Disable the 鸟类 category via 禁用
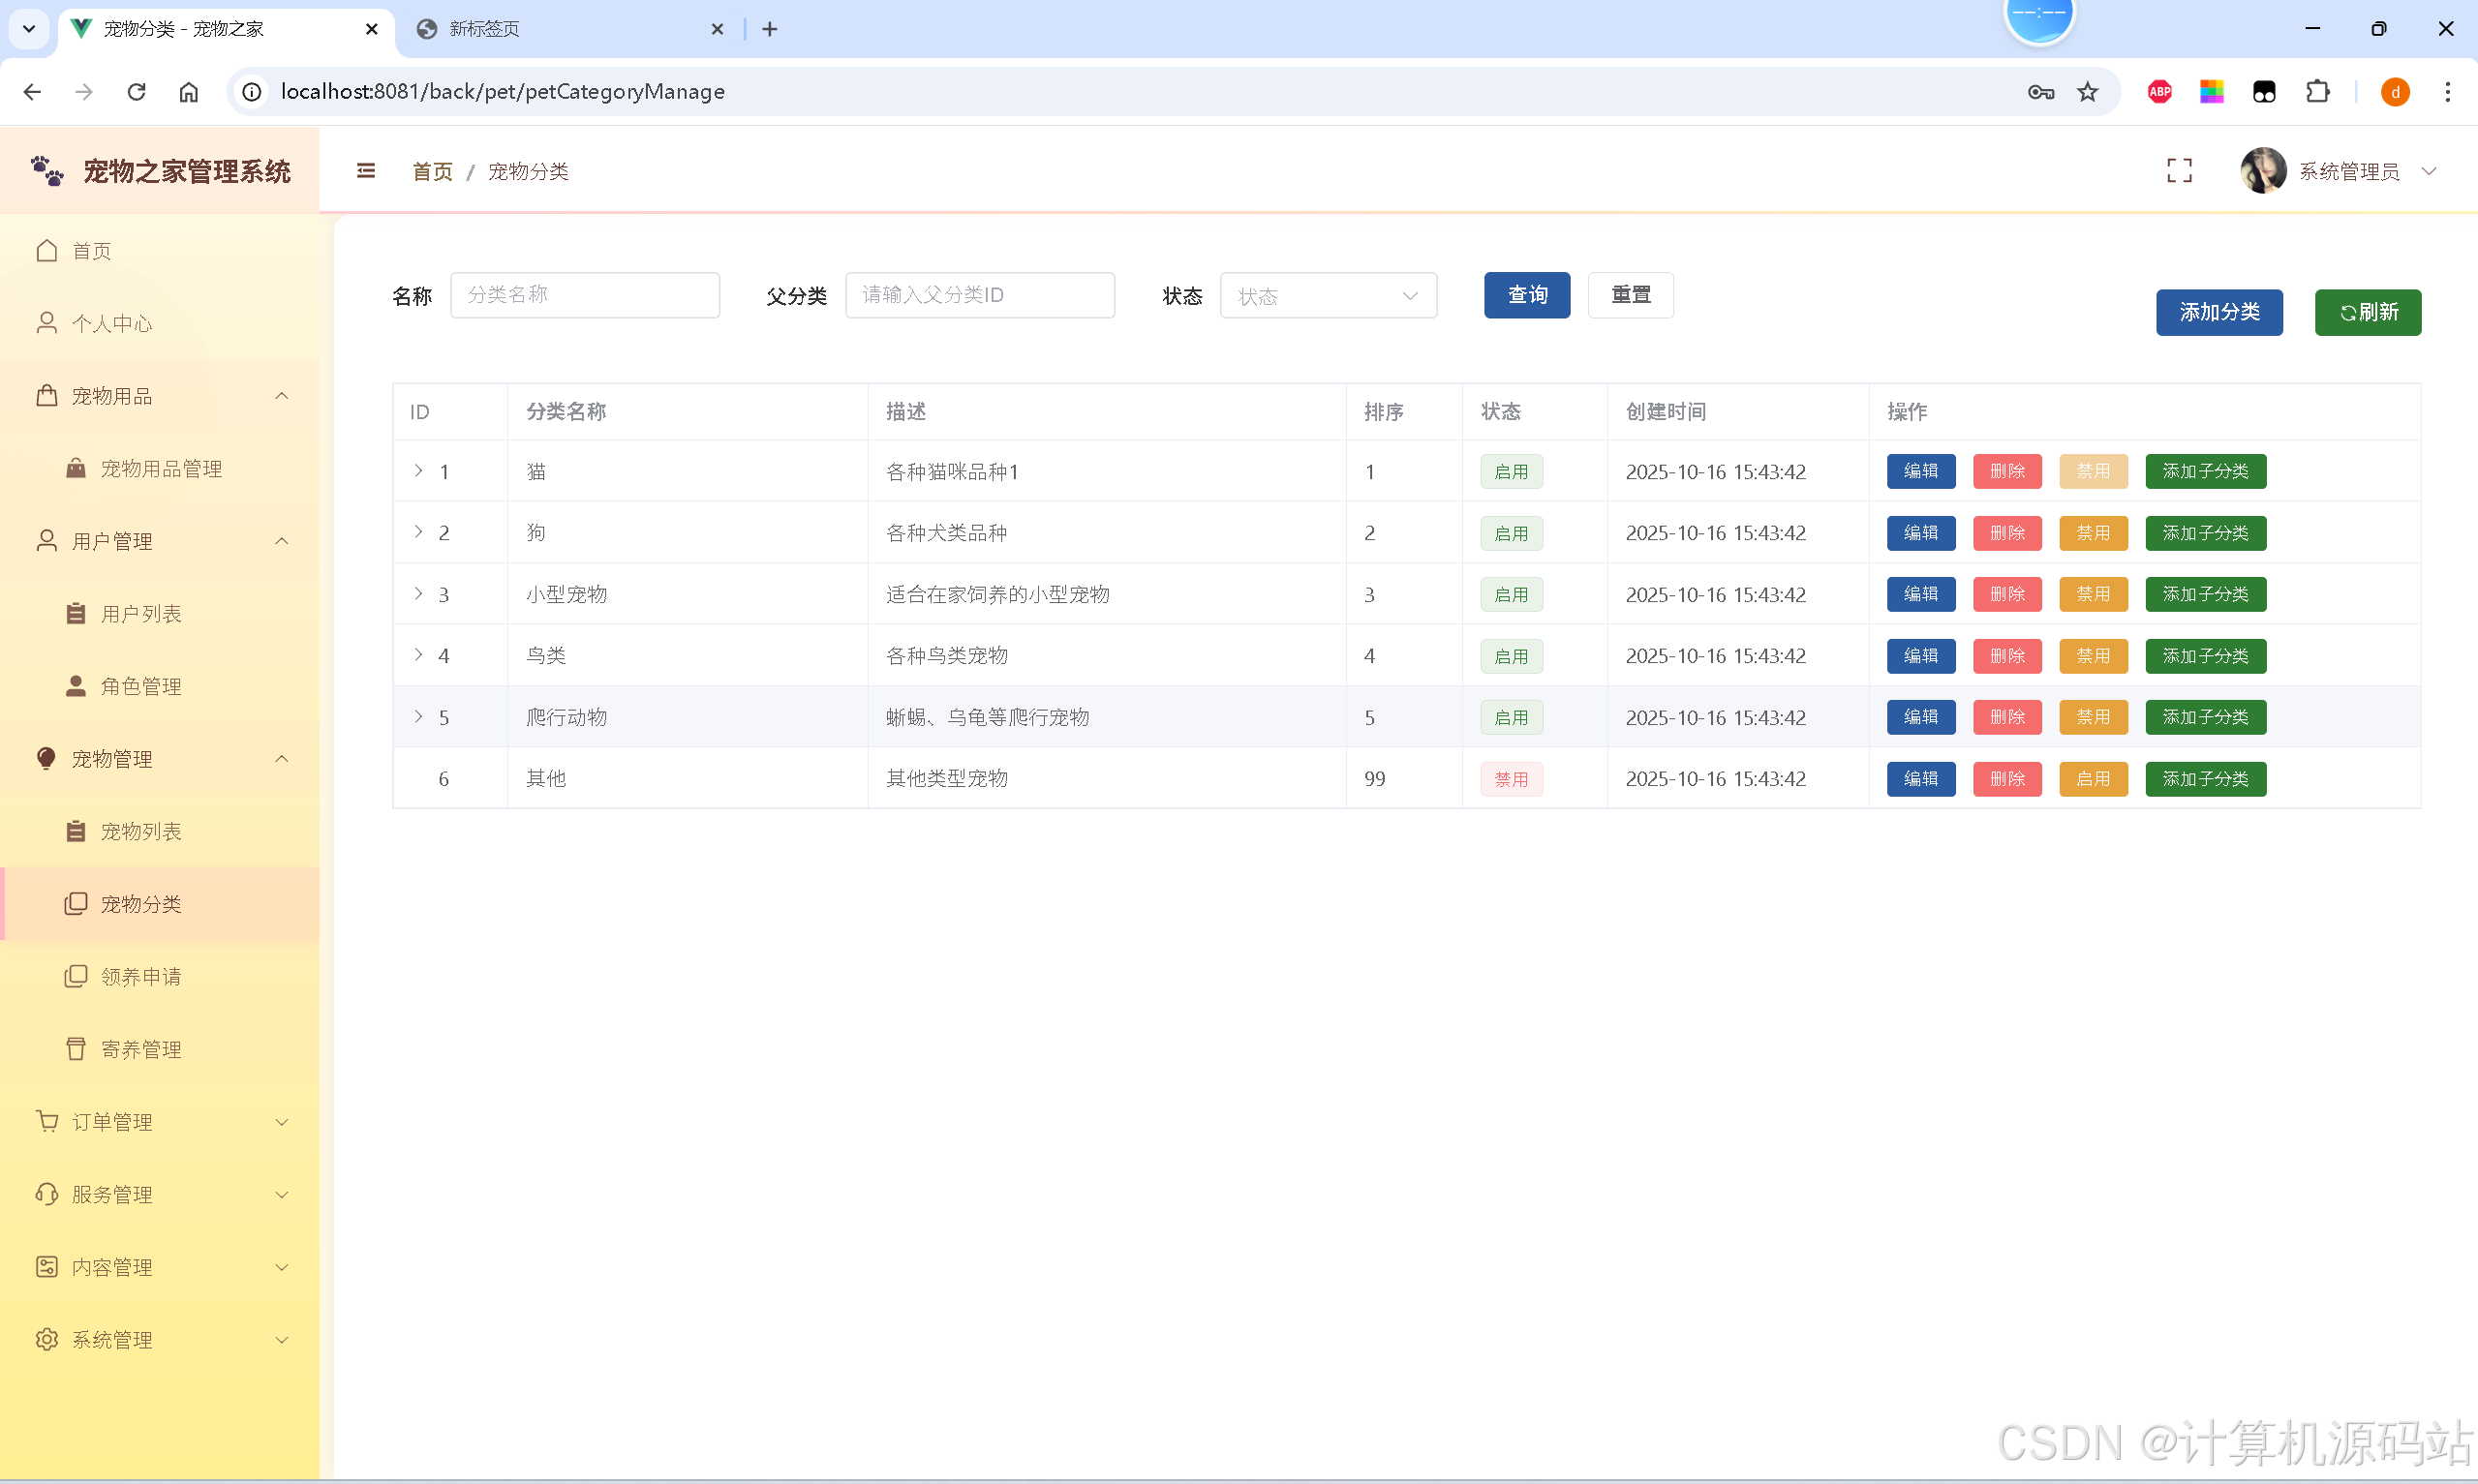This screenshot has width=2478, height=1484. coord(2093,656)
